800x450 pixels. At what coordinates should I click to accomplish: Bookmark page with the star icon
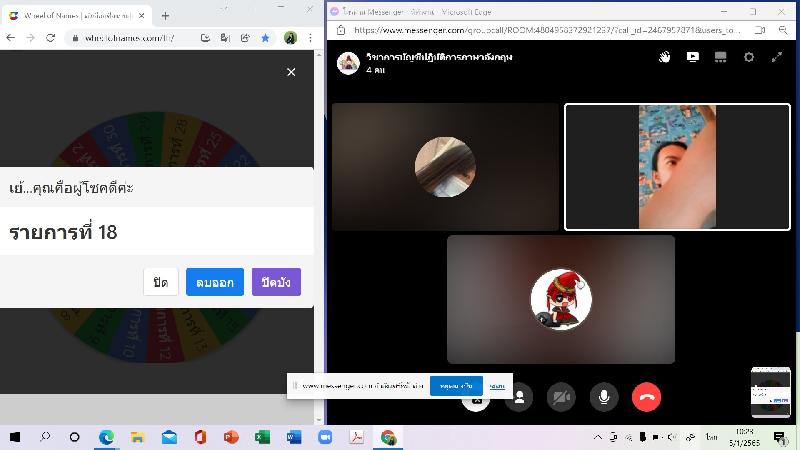click(x=265, y=37)
